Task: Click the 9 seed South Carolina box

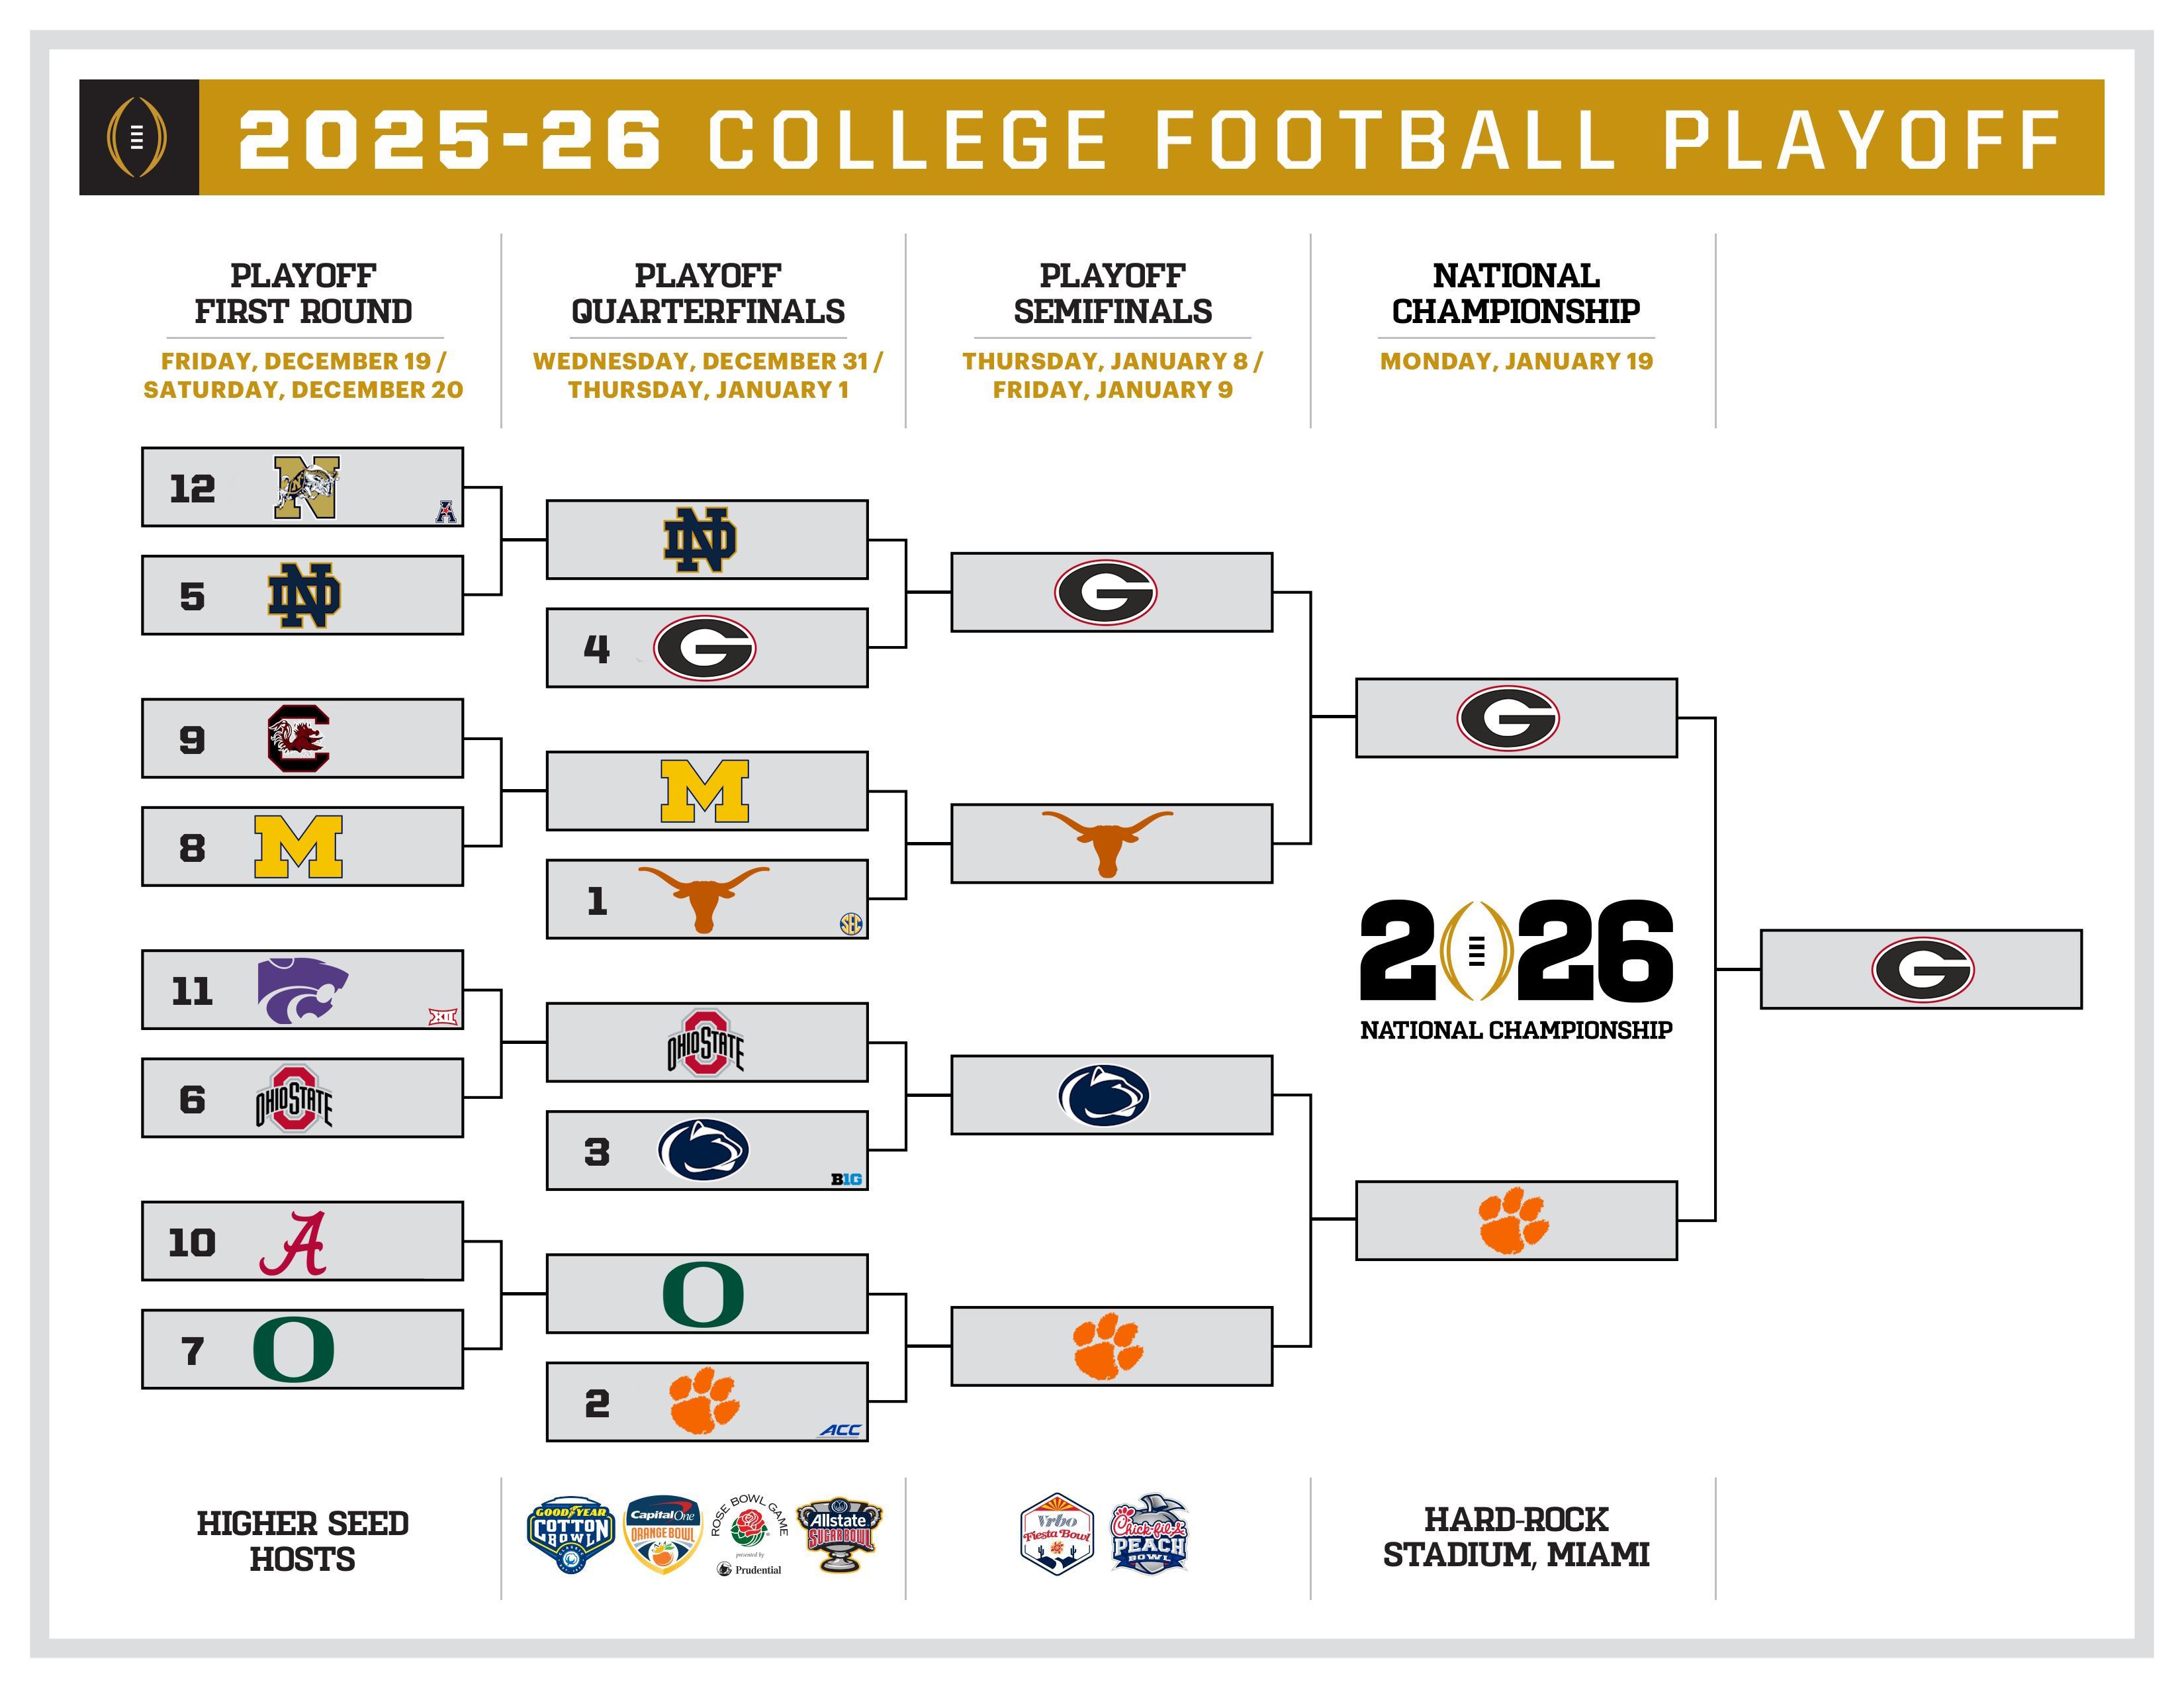Action: pyautogui.click(x=302, y=738)
